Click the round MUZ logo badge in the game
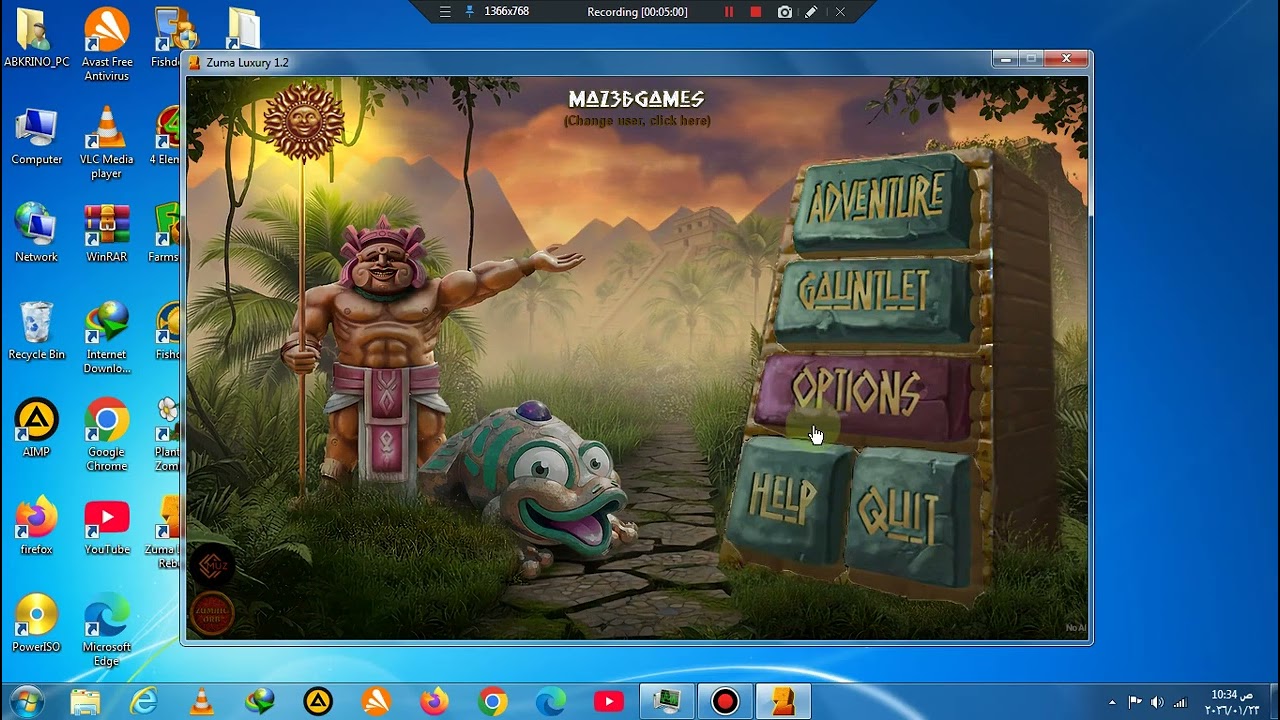1280x720 pixels. pos(214,565)
